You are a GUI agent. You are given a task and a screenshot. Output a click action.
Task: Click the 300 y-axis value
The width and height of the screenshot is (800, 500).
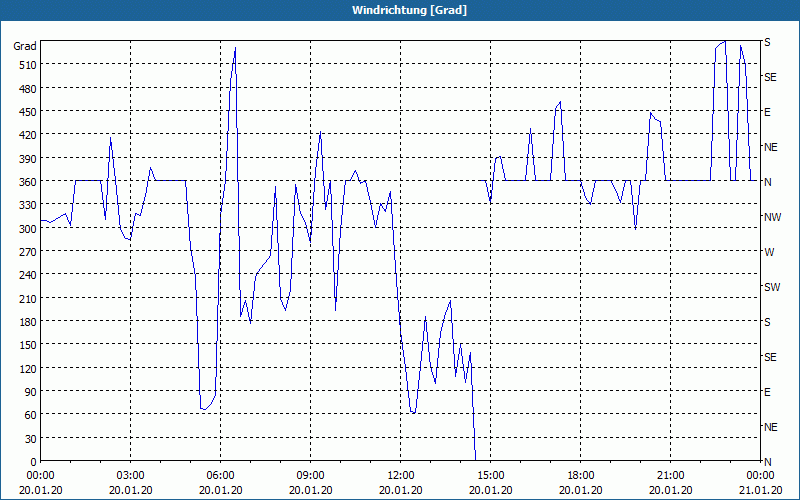[x=28, y=229]
